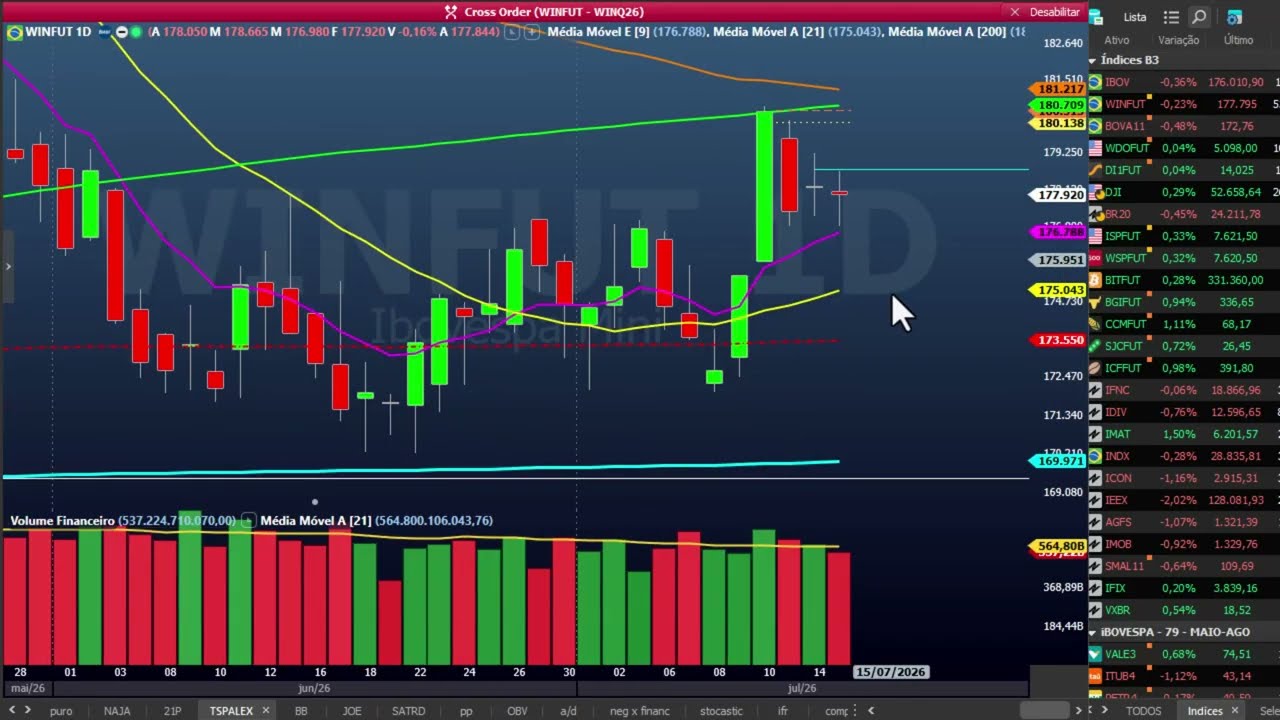1280x720 pixels.
Task: Click the Cross Order tools icon in title bar
Action: 451,12
